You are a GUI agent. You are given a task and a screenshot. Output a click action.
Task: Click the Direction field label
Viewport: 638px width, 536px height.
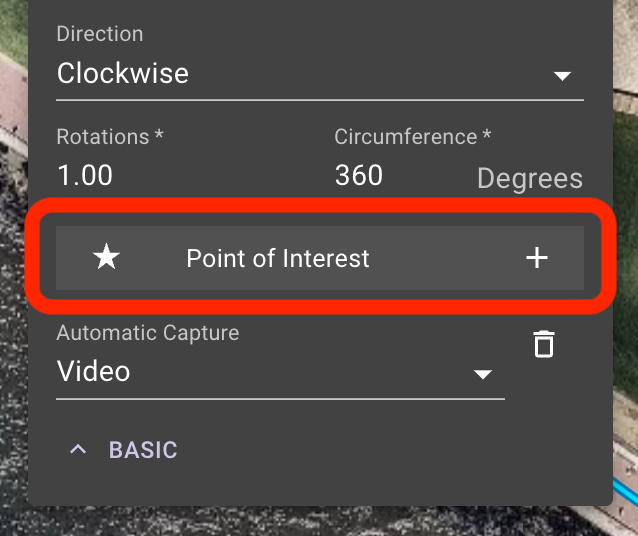[x=100, y=33]
